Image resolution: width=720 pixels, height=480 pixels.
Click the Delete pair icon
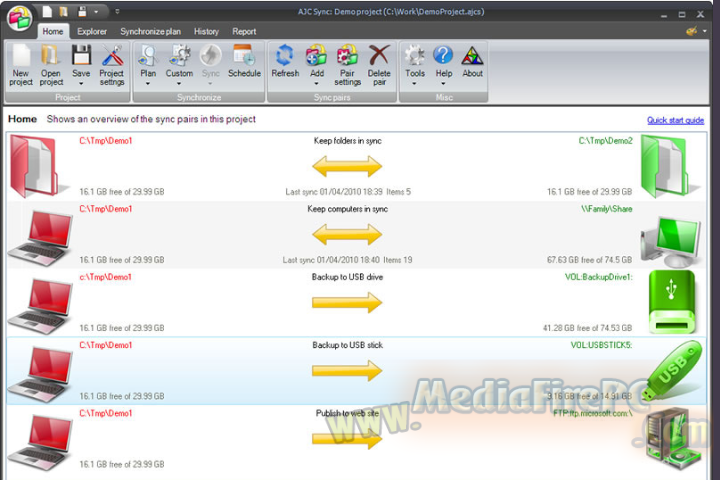click(379, 56)
